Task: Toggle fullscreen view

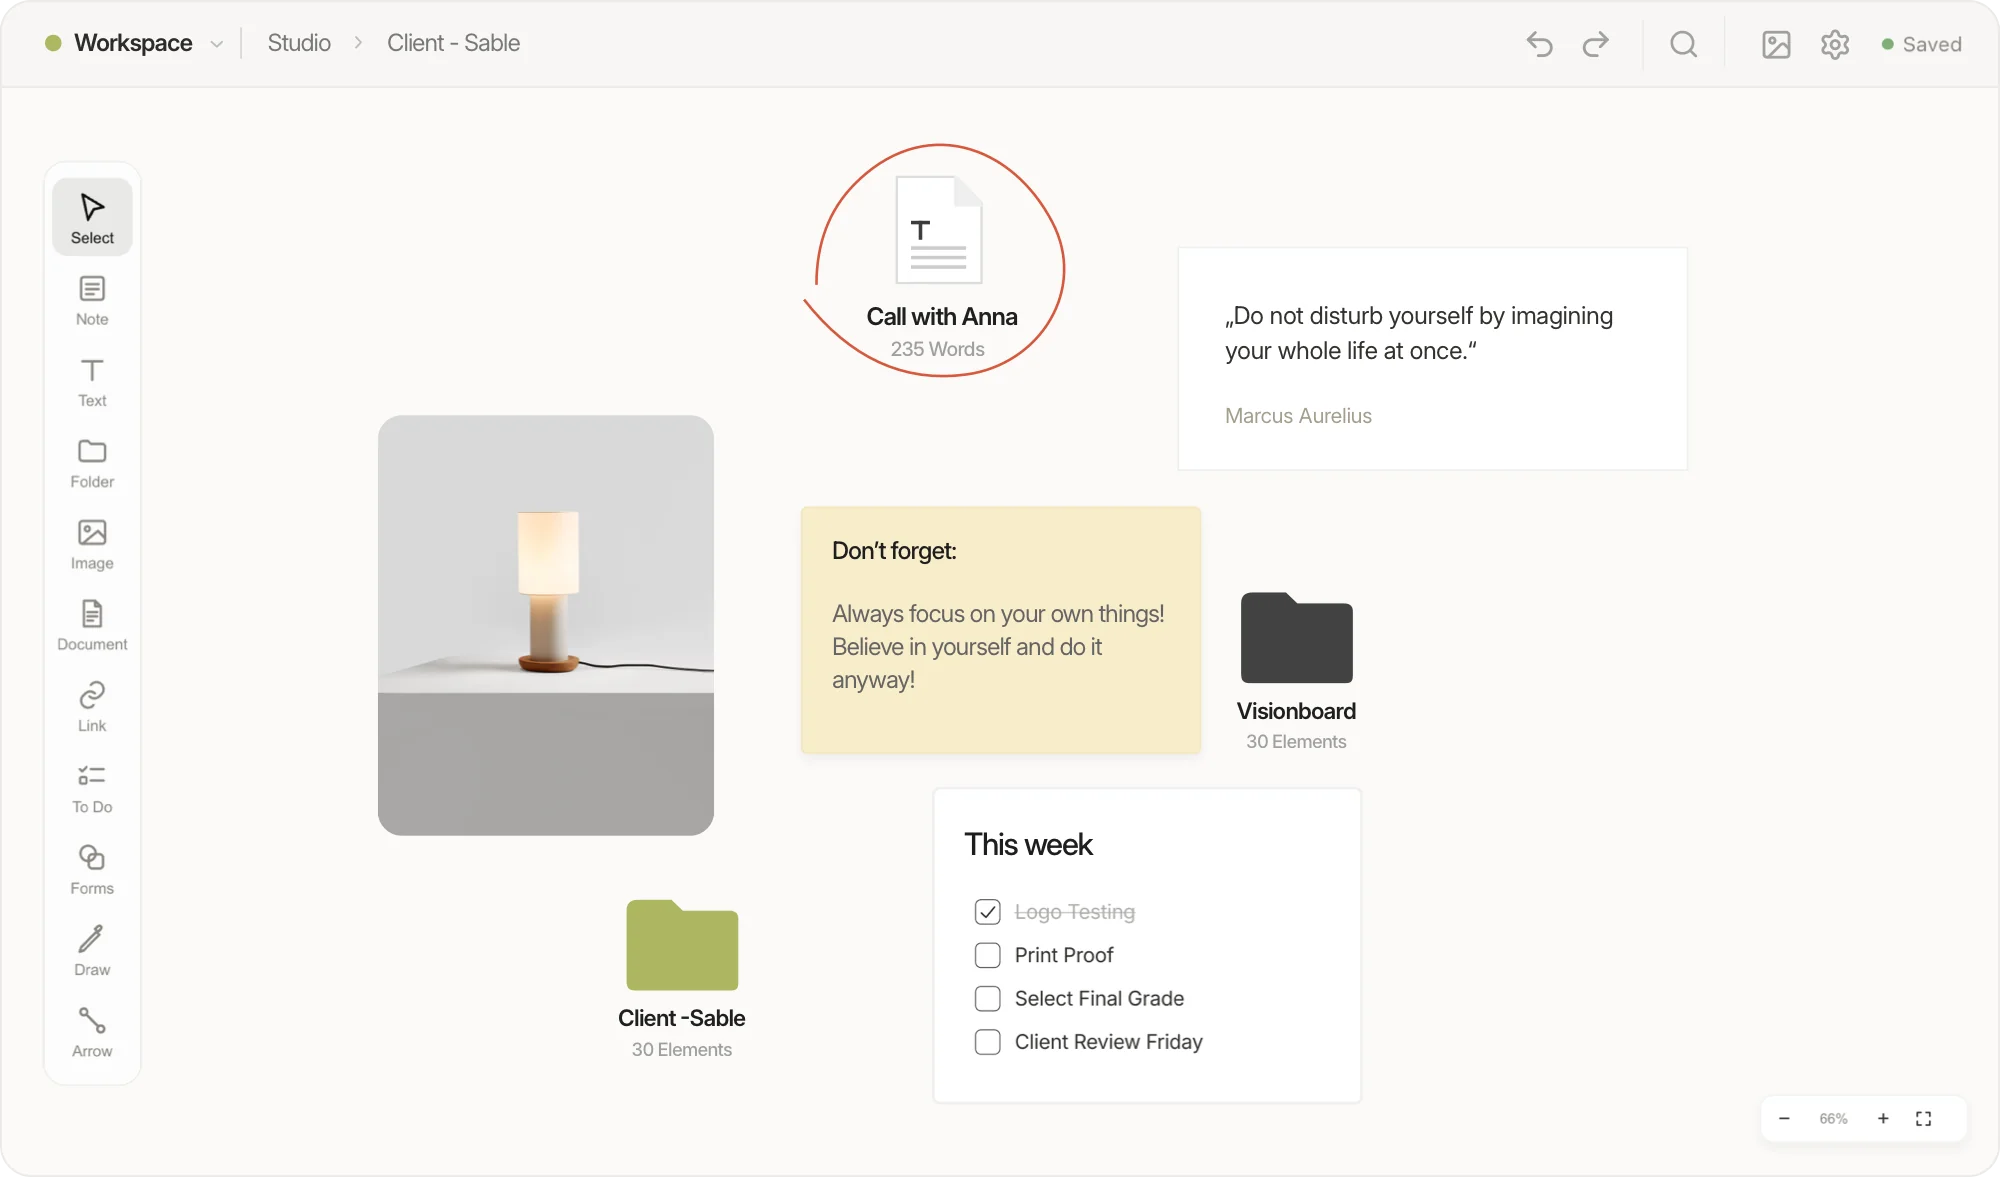Action: point(1924,1118)
